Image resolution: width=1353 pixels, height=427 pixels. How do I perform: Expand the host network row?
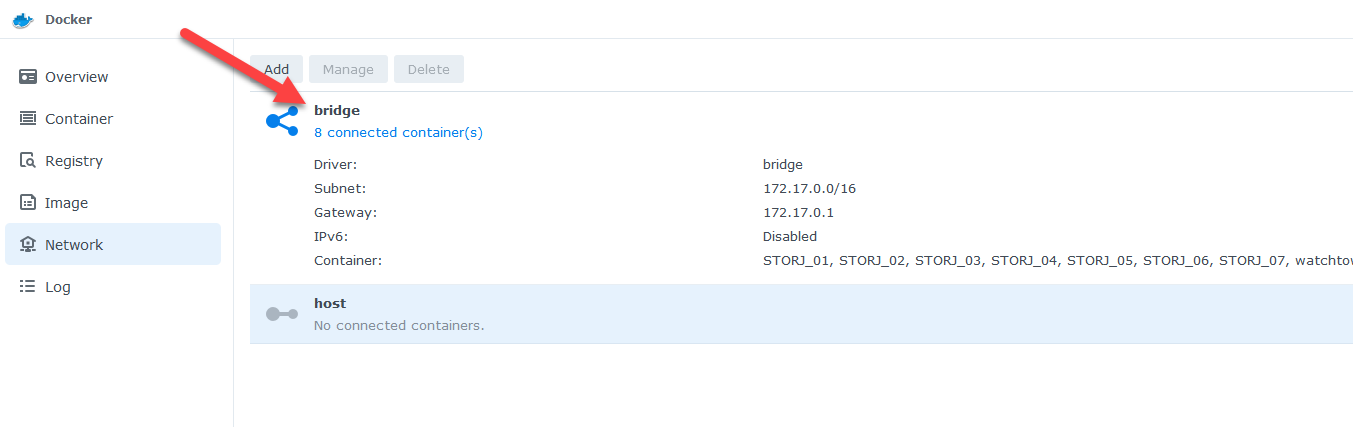pyautogui.click(x=801, y=314)
